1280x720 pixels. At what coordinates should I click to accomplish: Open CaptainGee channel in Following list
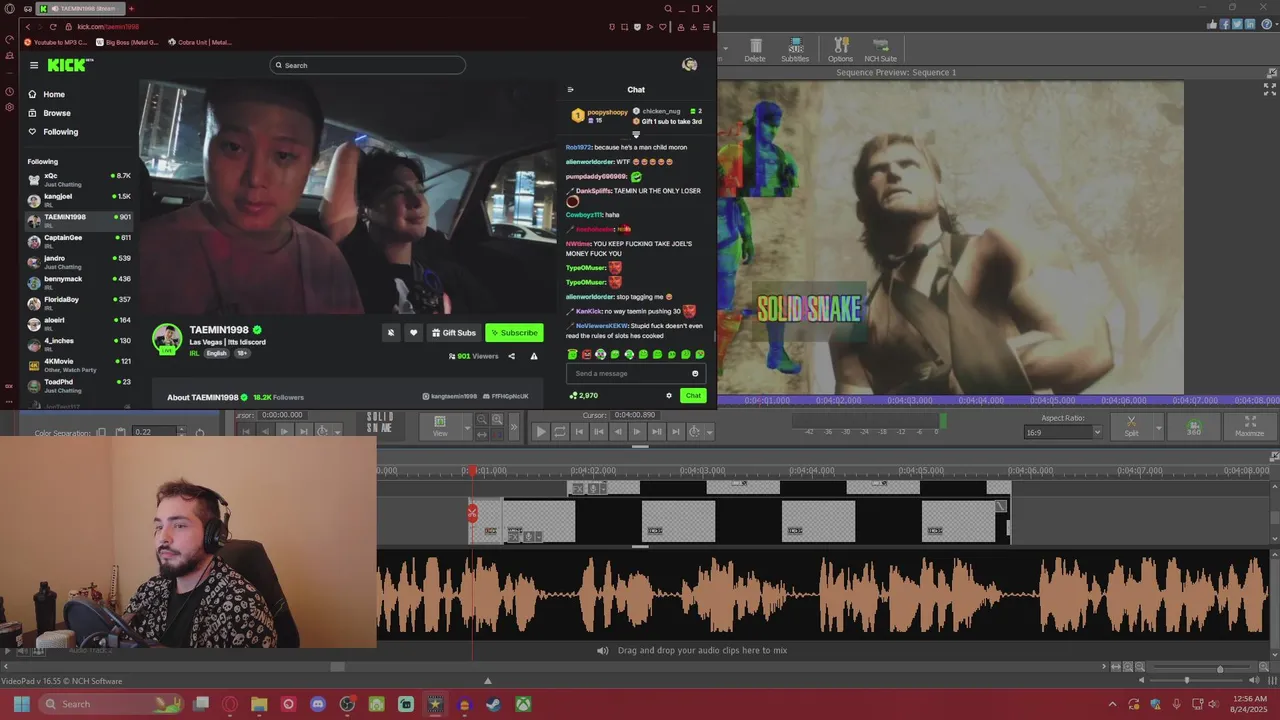pos(79,240)
